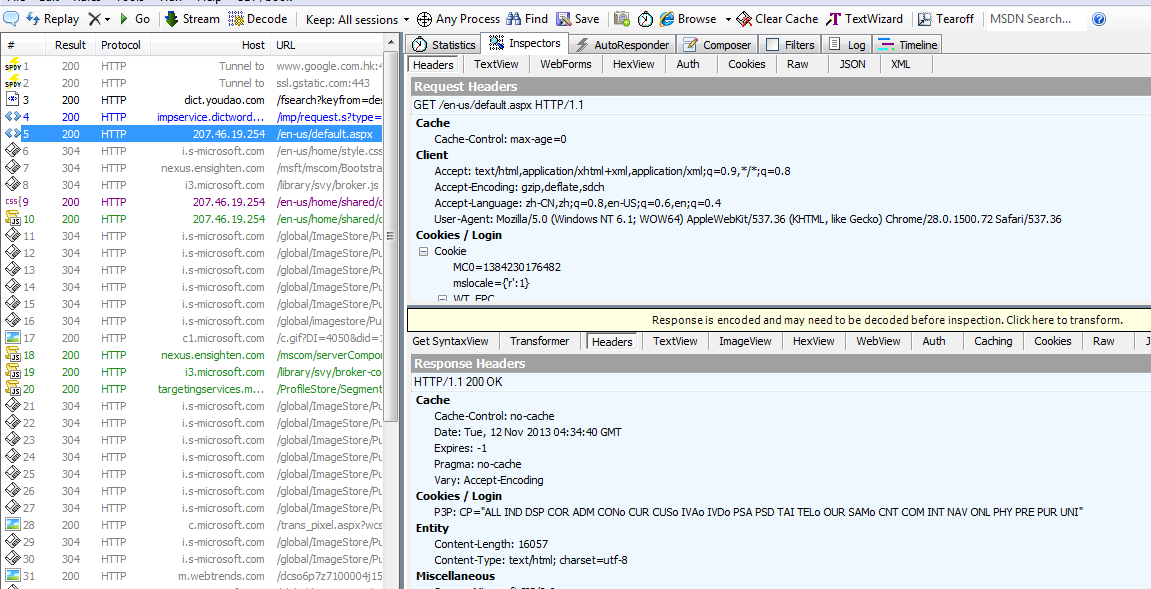Show the Timeline tab
The image size is (1151, 589).
(x=907, y=45)
